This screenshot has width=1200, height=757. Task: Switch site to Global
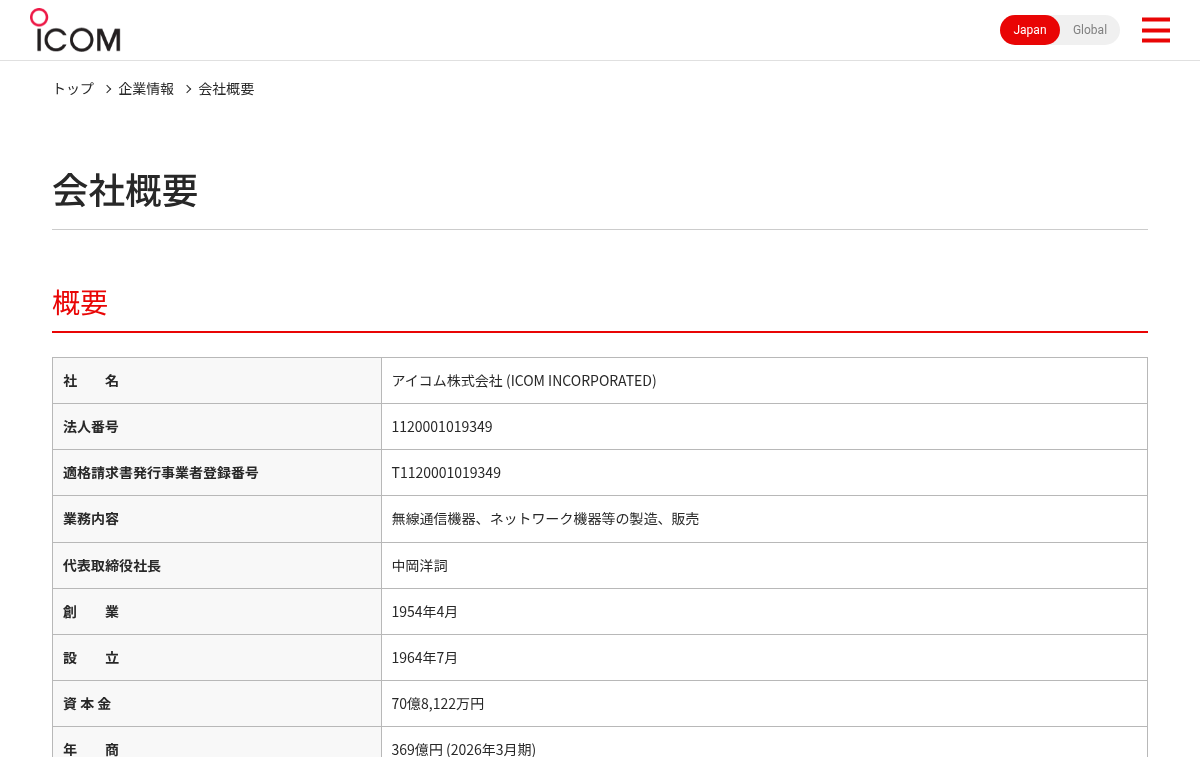click(1090, 30)
